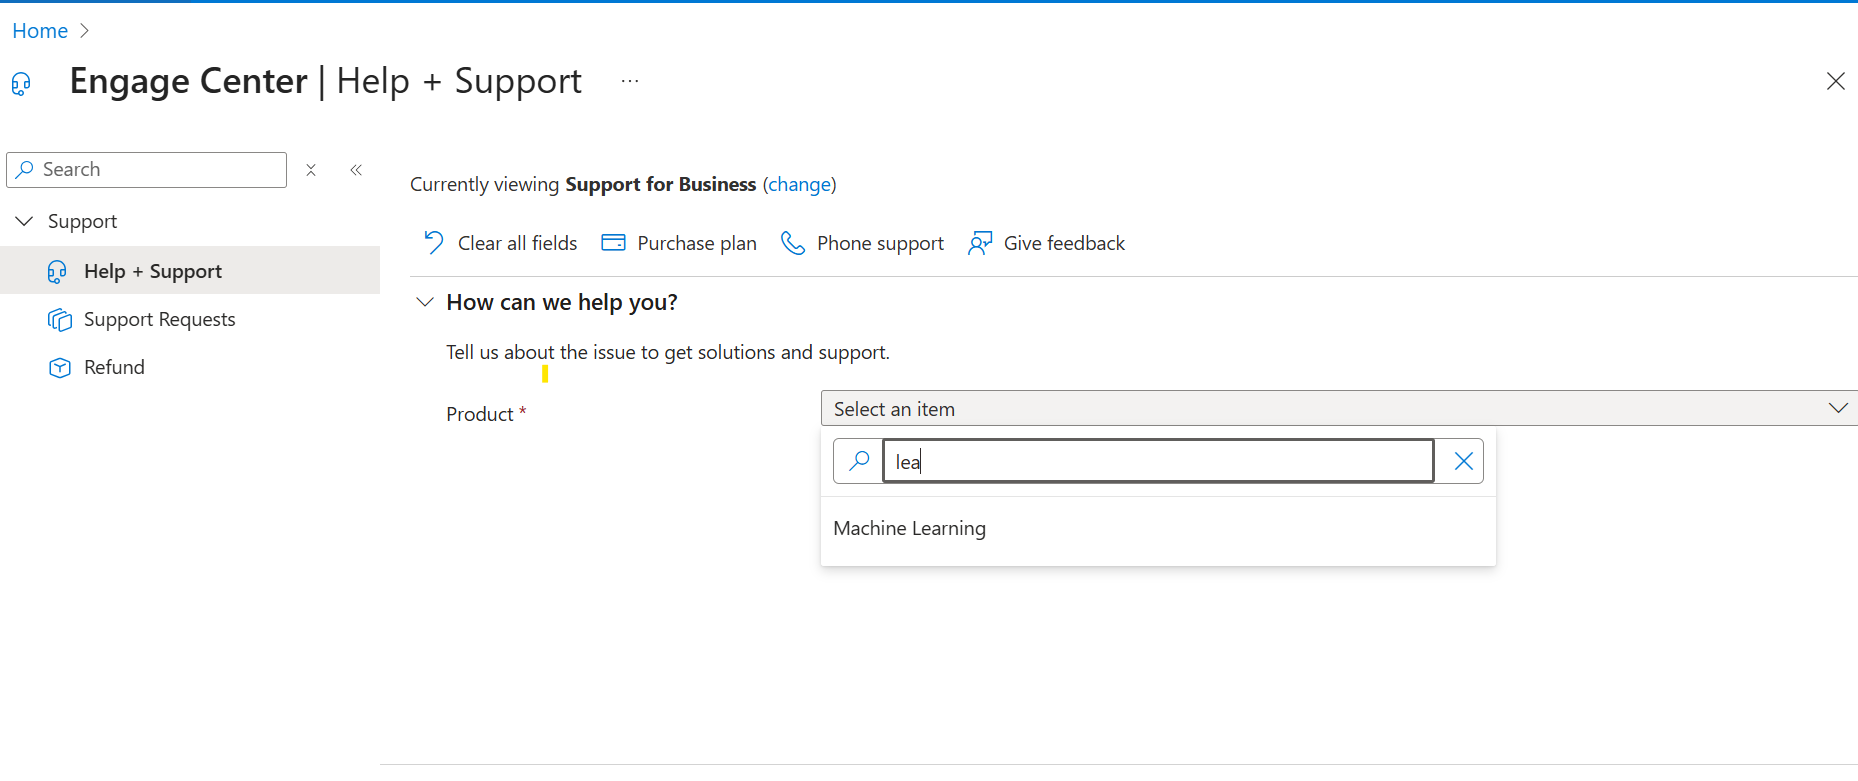Collapse the sidebar with double chevron
1858x781 pixels.
click(356, 170)
